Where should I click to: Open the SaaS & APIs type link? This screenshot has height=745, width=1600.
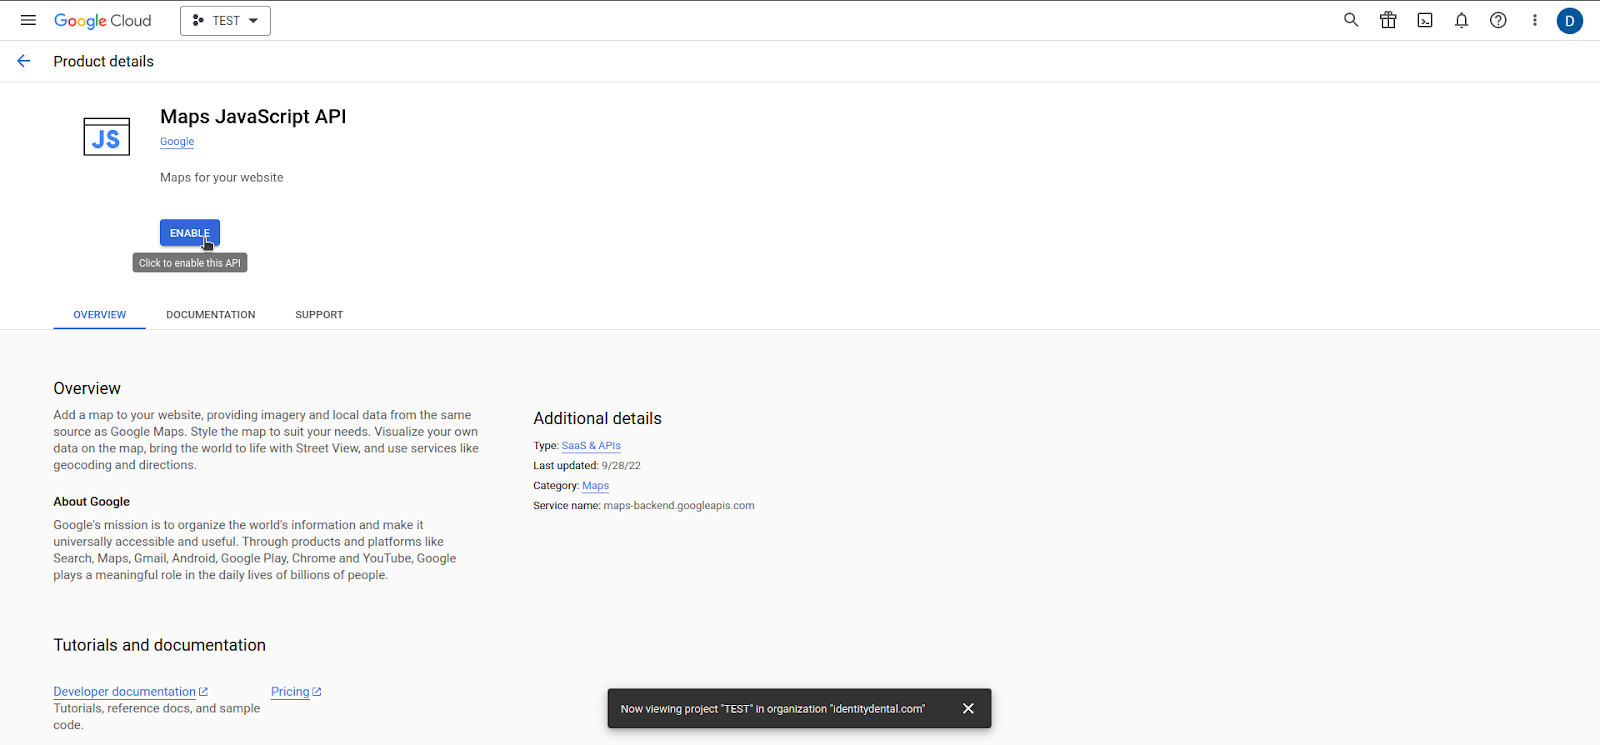point(591,446)
